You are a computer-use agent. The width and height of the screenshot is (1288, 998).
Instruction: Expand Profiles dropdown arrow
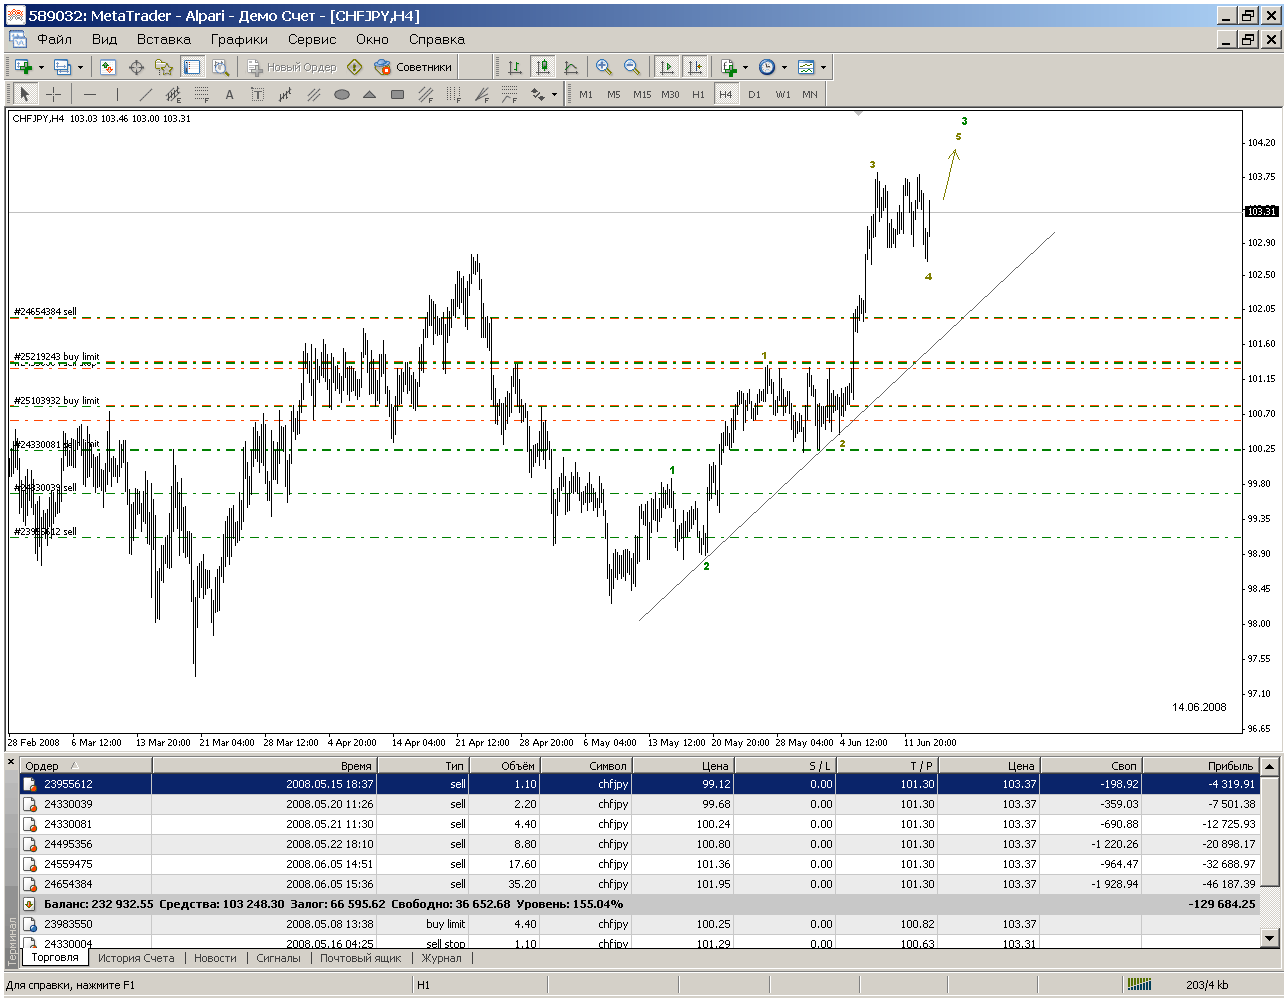(80, 68)
